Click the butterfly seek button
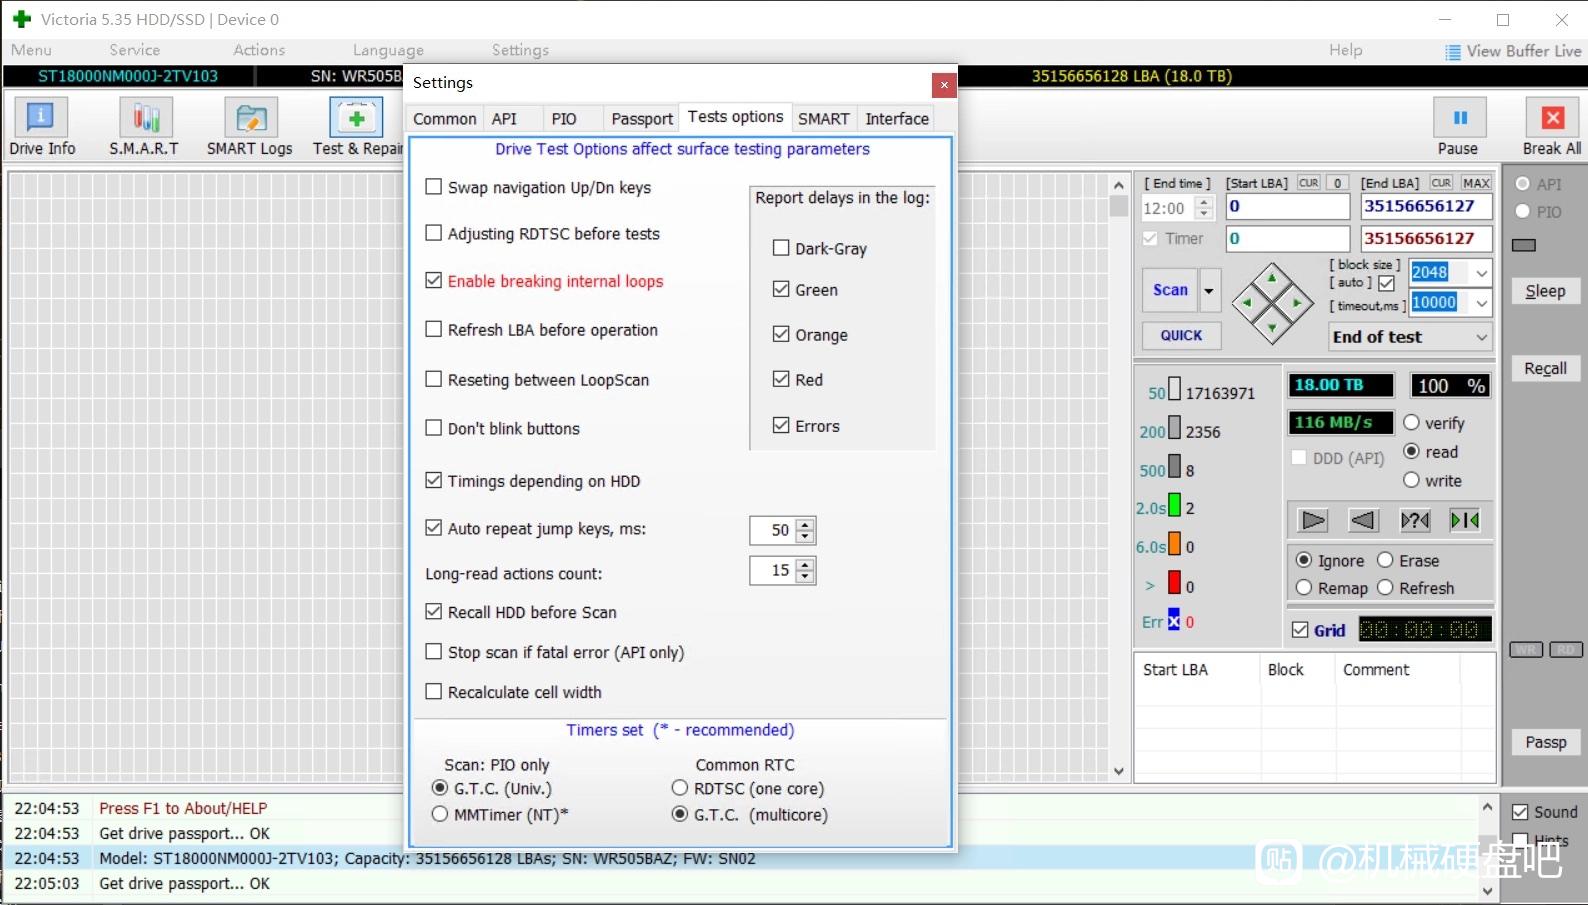 1465,520
